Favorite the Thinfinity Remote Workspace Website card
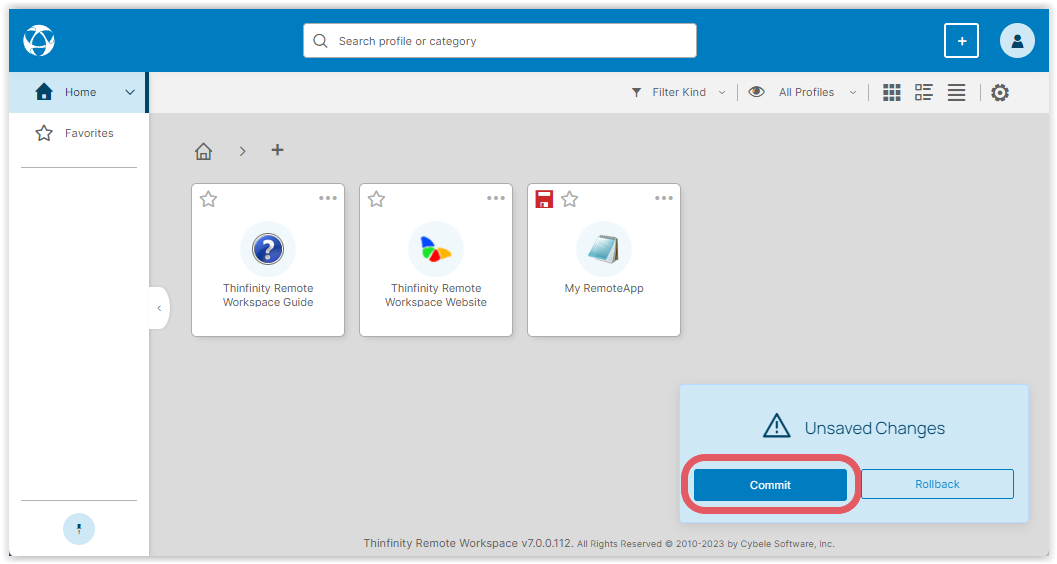1057x564 pixels. tap(376, 199)
